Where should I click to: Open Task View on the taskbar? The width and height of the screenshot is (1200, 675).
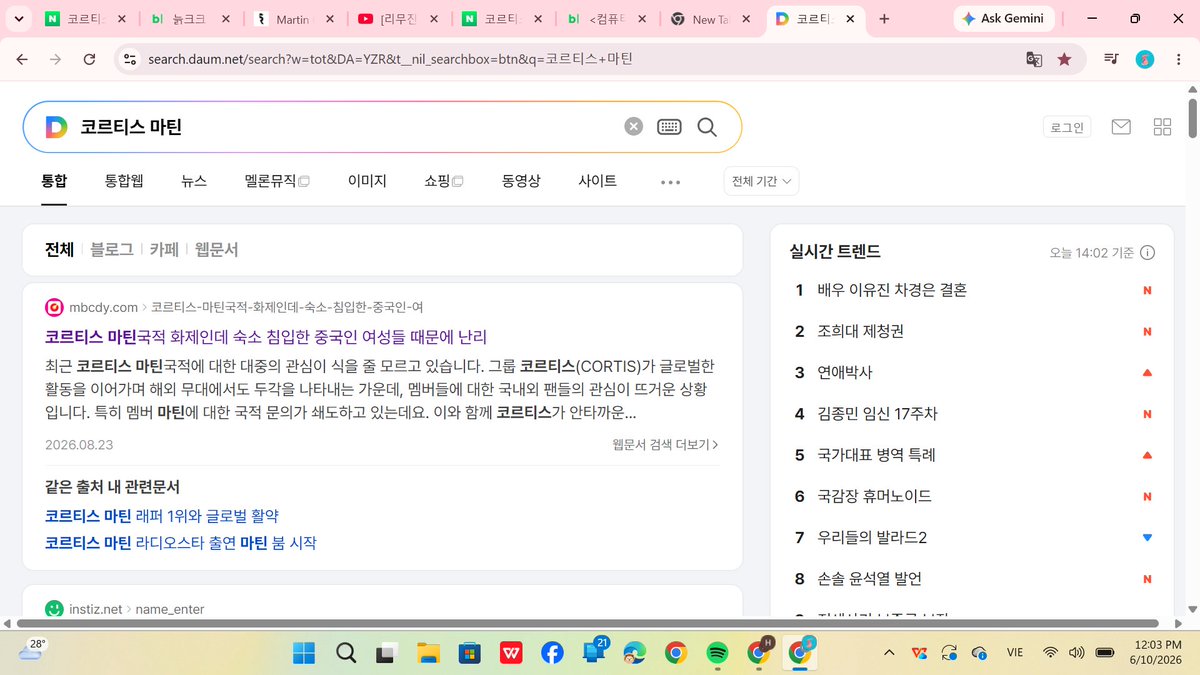pyautogui.click(x=387, y=653)
